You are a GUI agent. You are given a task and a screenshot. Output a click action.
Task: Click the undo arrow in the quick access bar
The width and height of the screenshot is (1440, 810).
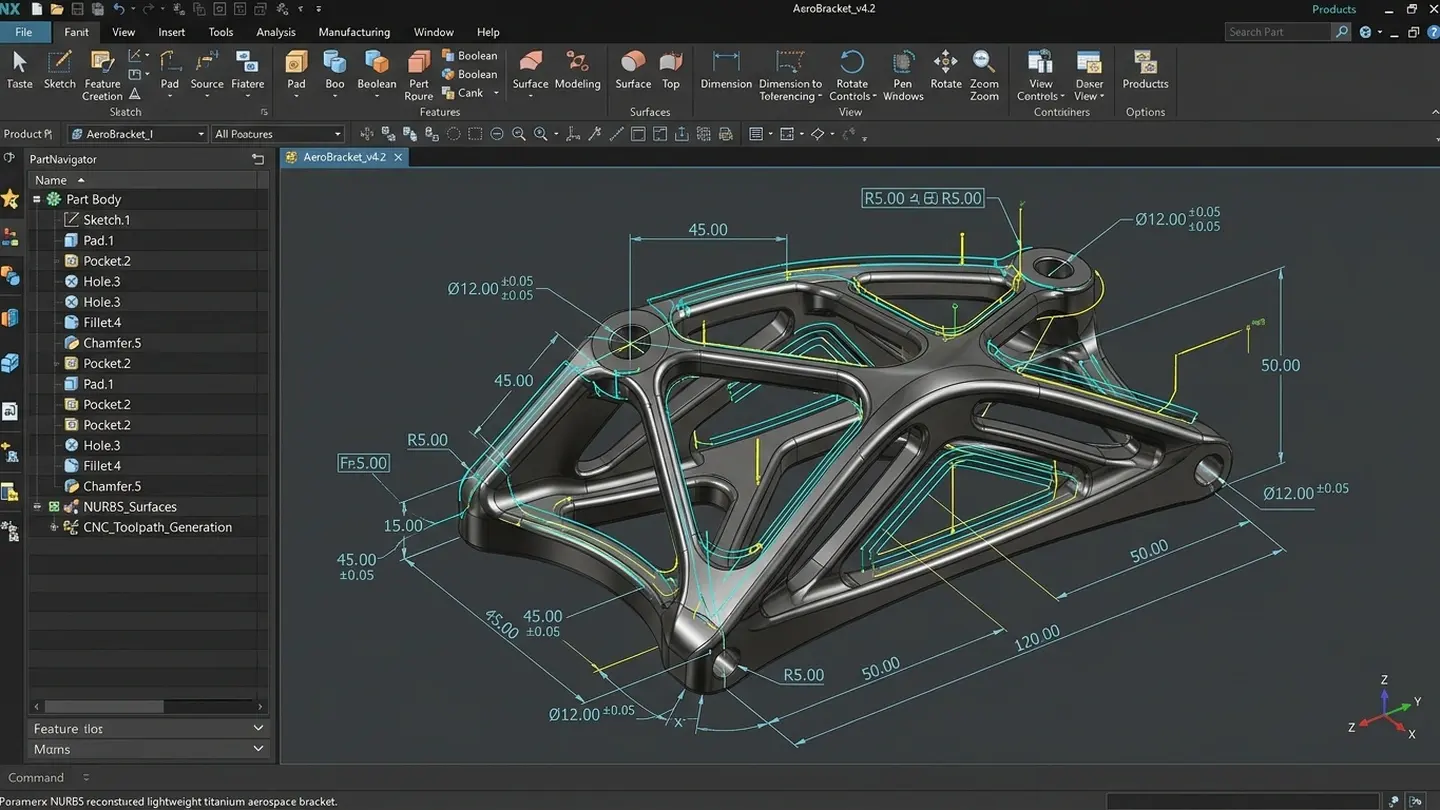119,9
